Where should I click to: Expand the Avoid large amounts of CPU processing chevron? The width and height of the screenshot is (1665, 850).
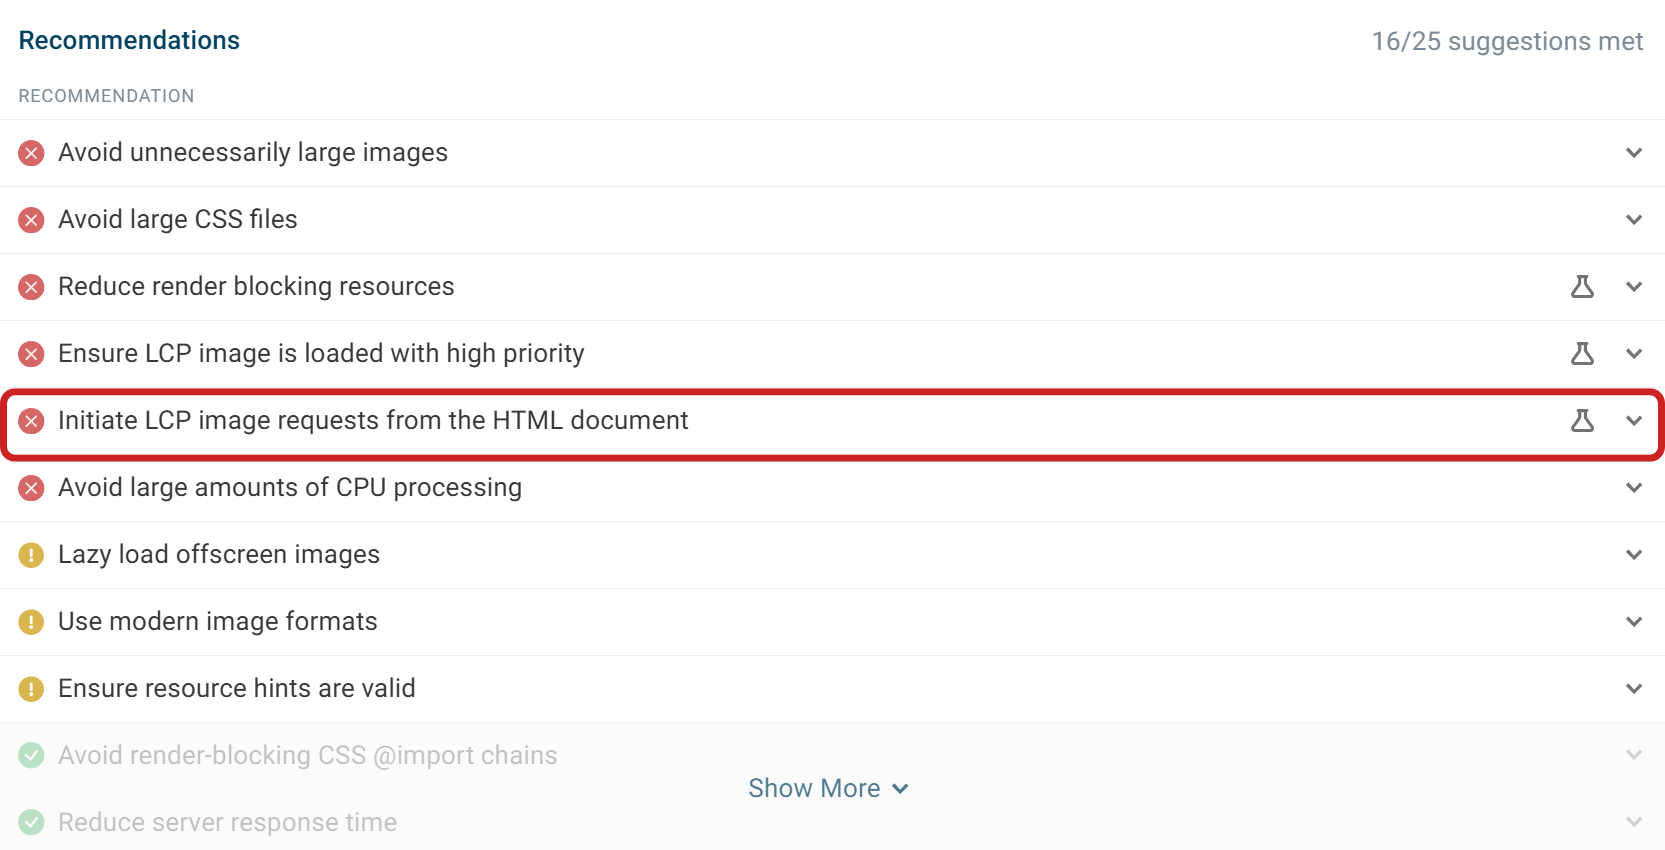1634,488
